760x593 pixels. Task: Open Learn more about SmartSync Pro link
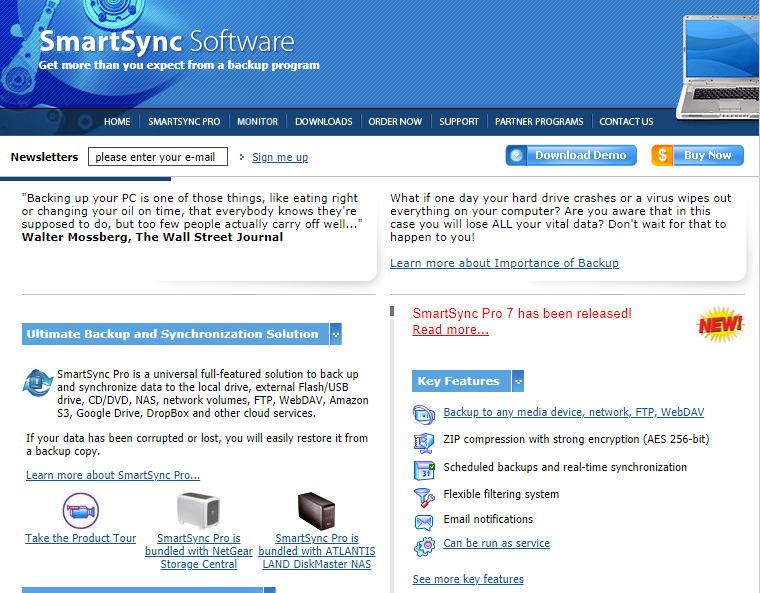click(x=113, y=475)
